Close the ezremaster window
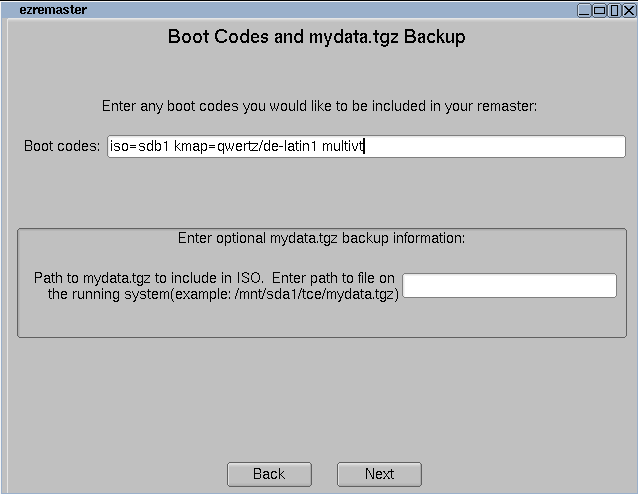 tap(629, 10)
